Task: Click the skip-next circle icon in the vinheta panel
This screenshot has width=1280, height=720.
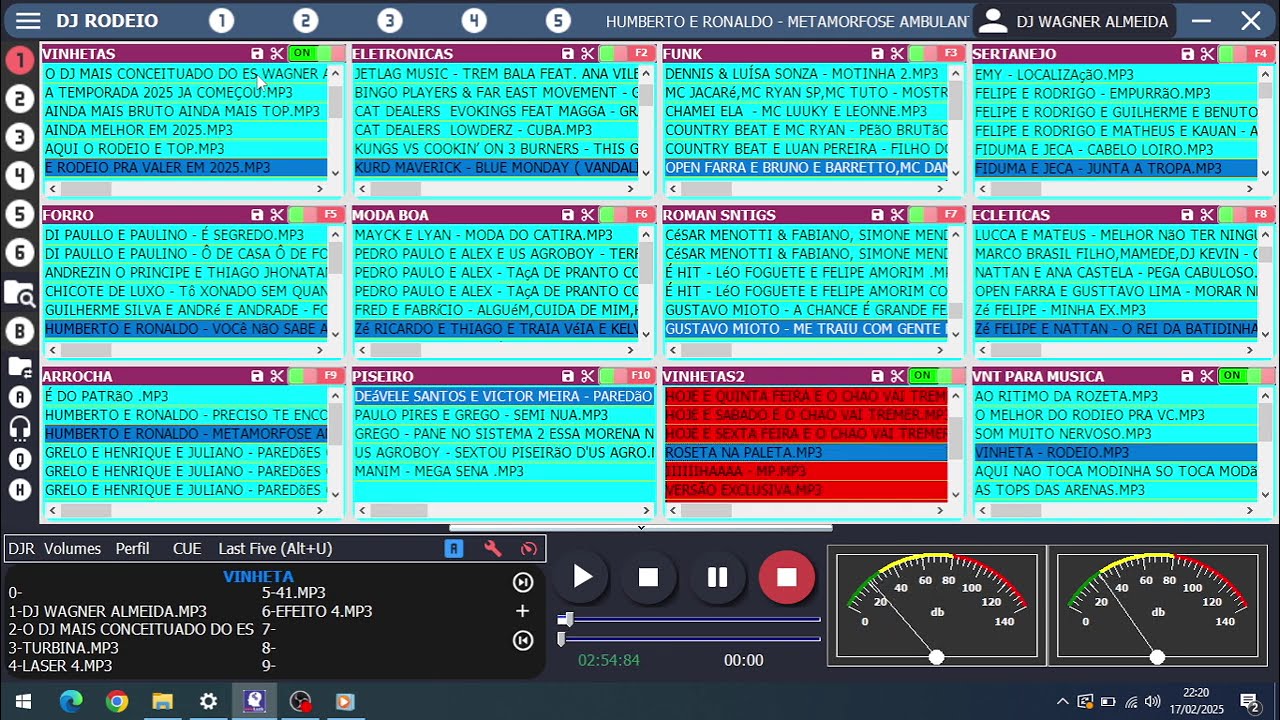Action: [x=522, y=582]
